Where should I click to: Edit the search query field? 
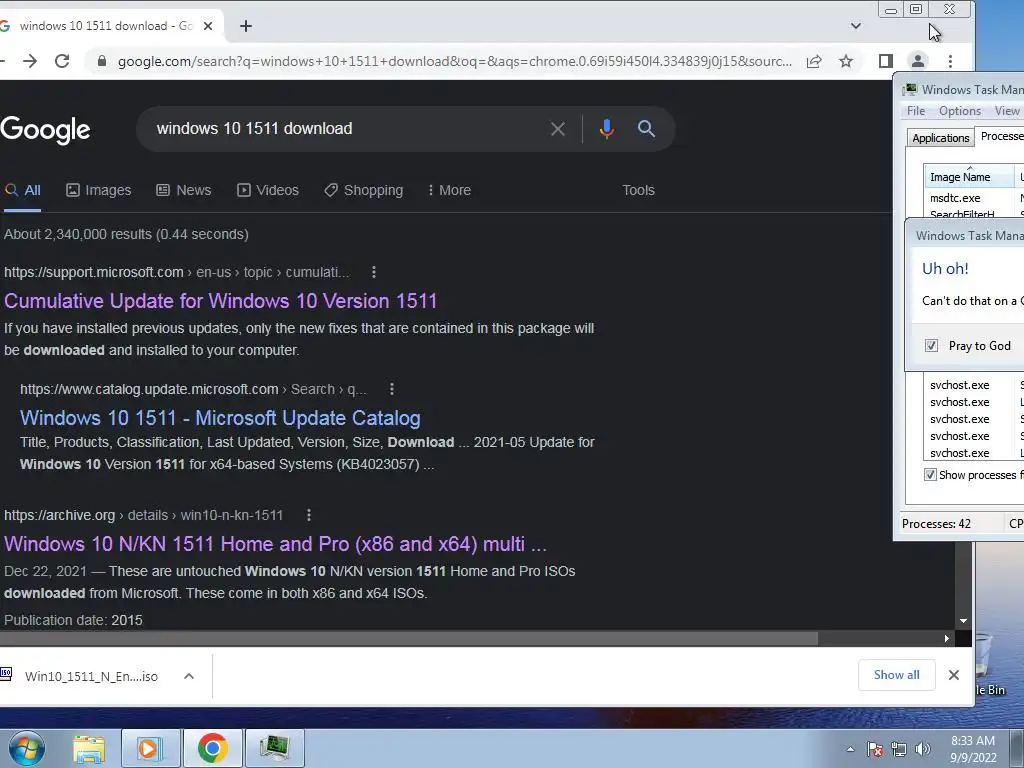click(x=346, y=129)
